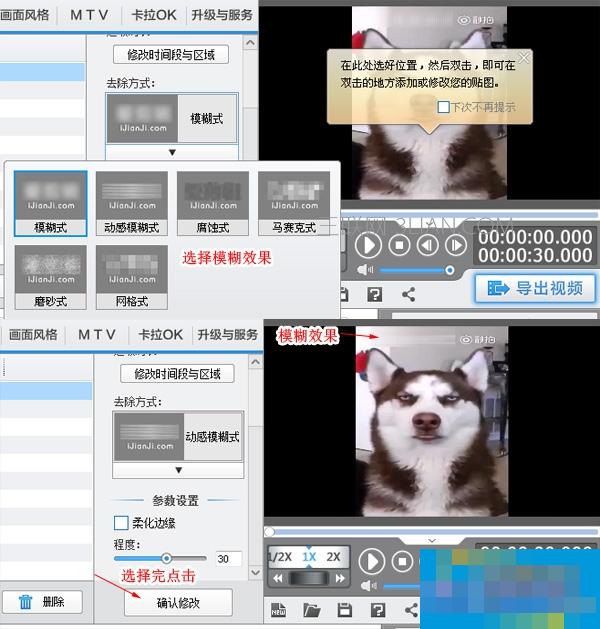Step to next frame in upper player
The image size is (600, 629).
(456, 245)
